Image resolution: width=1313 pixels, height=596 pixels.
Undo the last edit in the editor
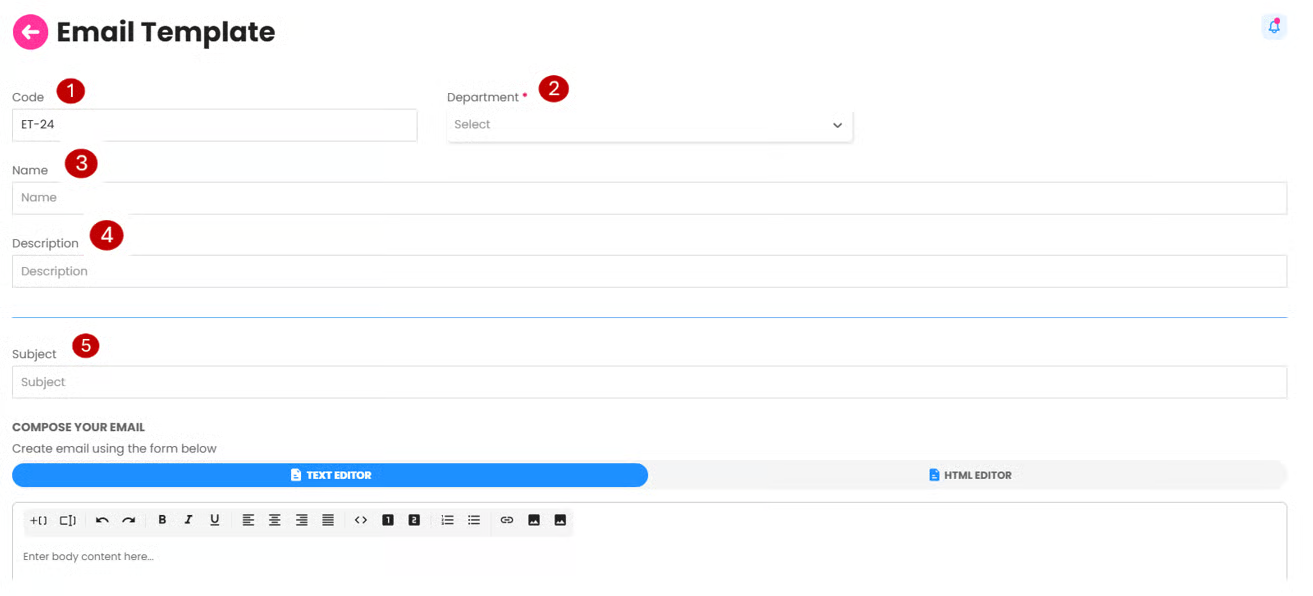point(102,520)
